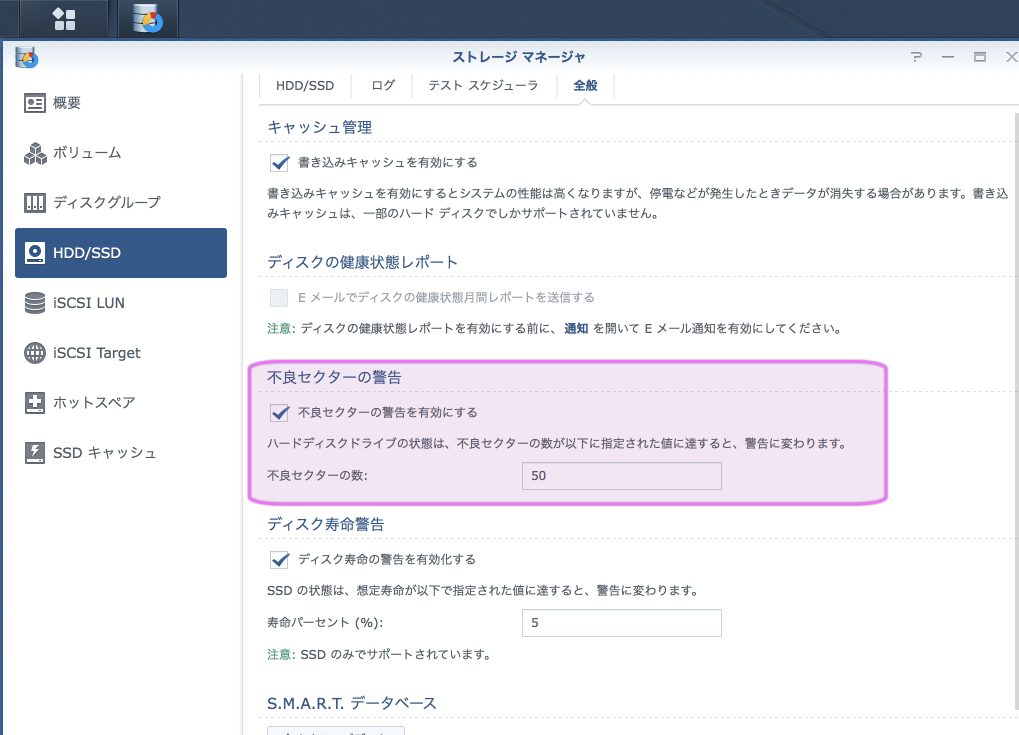This screenshot has width=1019, height=735.
Task: Click the 概要 overview sidebar icon
Action: [35, 103]
